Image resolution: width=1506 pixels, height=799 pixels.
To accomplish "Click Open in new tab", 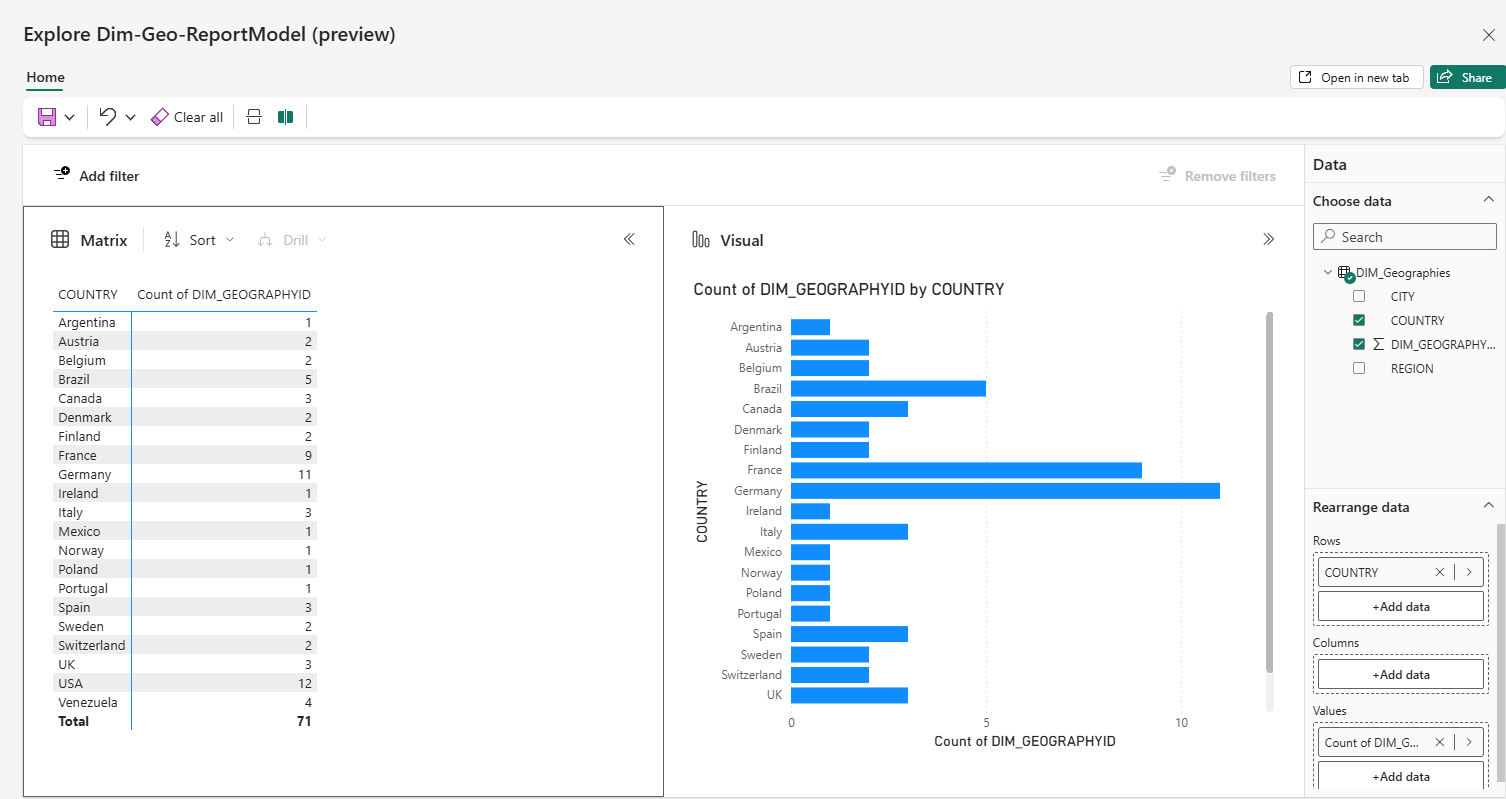I will pyautogui.click(x=1356, y=77).
